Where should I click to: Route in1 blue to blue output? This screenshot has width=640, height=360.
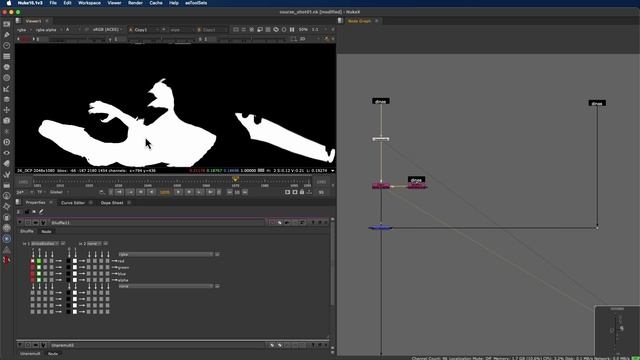[x=45, y=273]
